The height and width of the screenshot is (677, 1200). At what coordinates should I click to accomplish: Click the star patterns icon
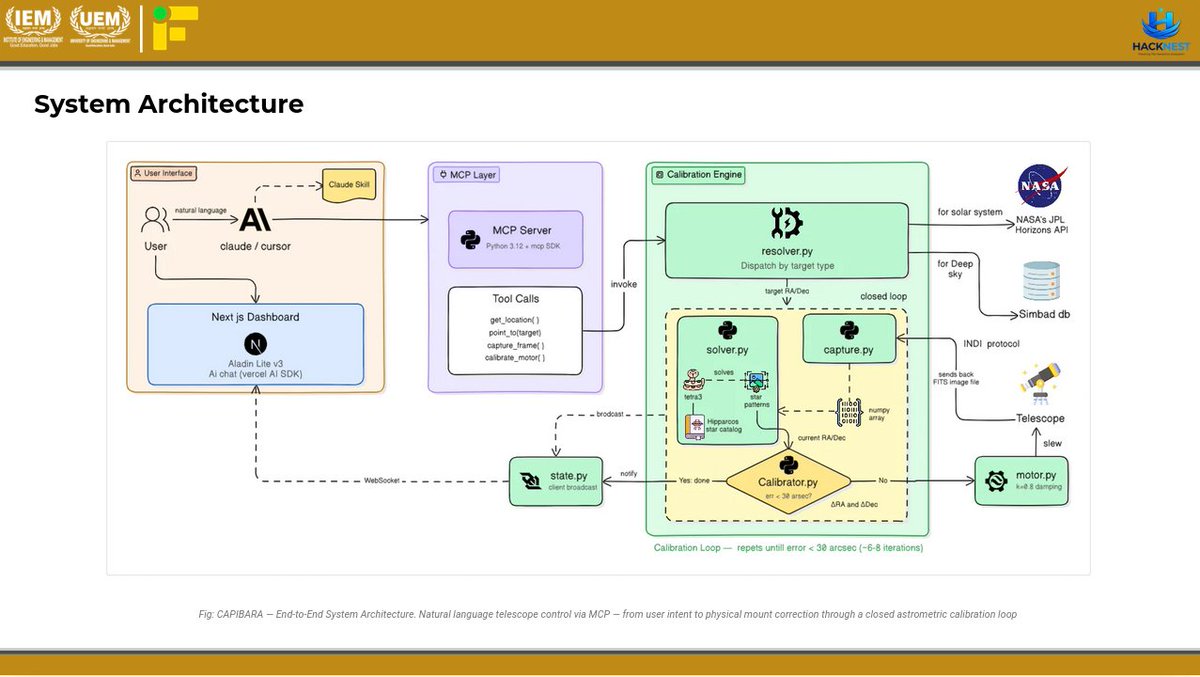[758, 380]
